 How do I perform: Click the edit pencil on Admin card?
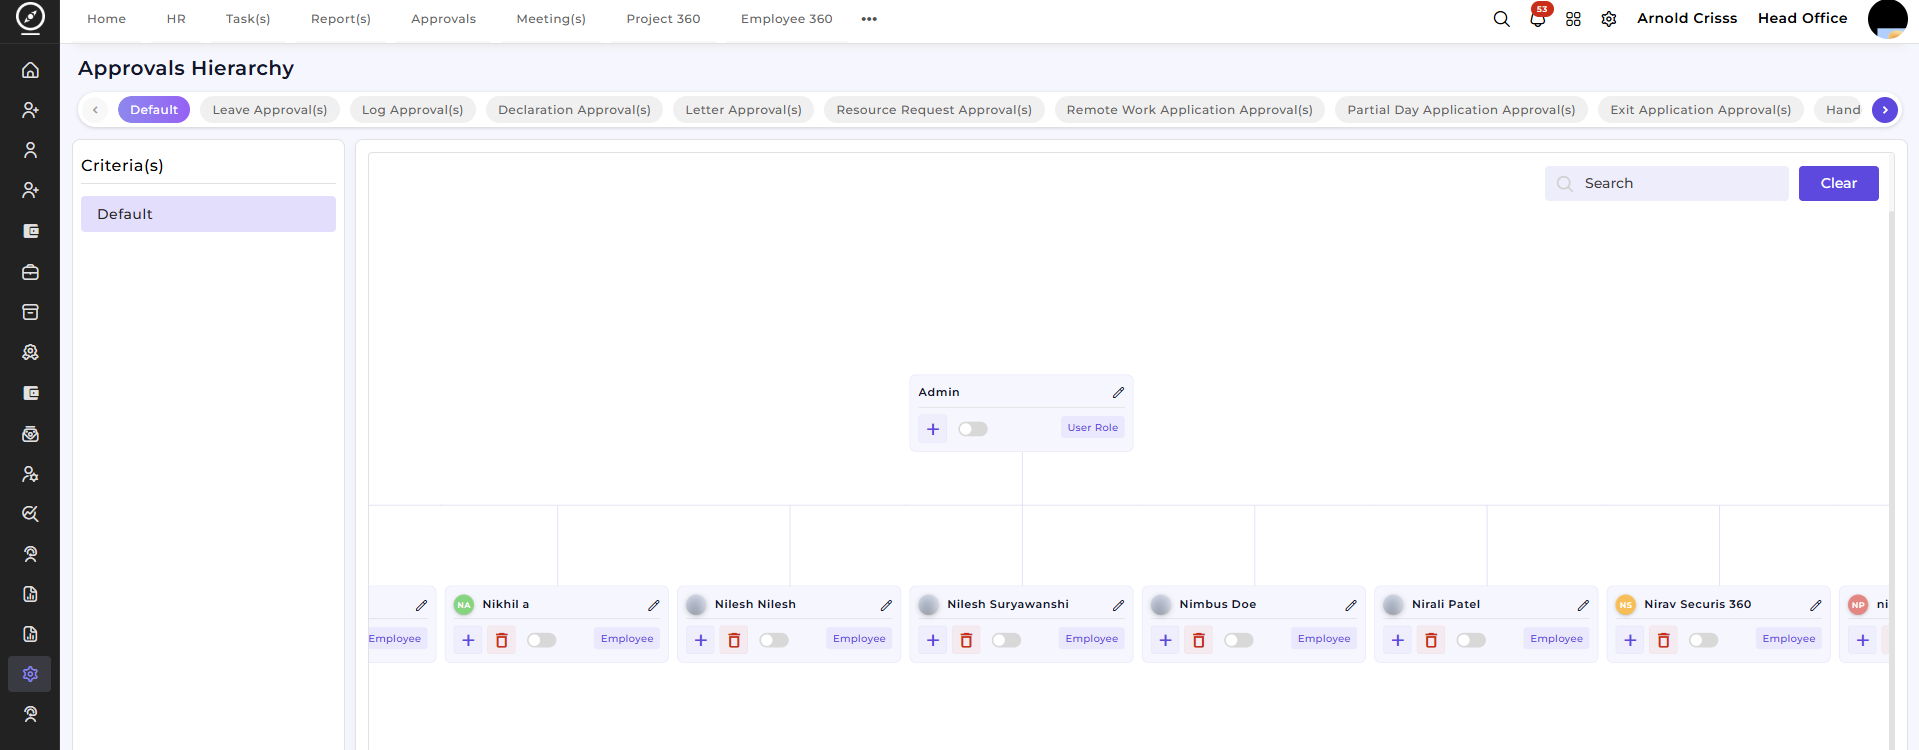1118,392
